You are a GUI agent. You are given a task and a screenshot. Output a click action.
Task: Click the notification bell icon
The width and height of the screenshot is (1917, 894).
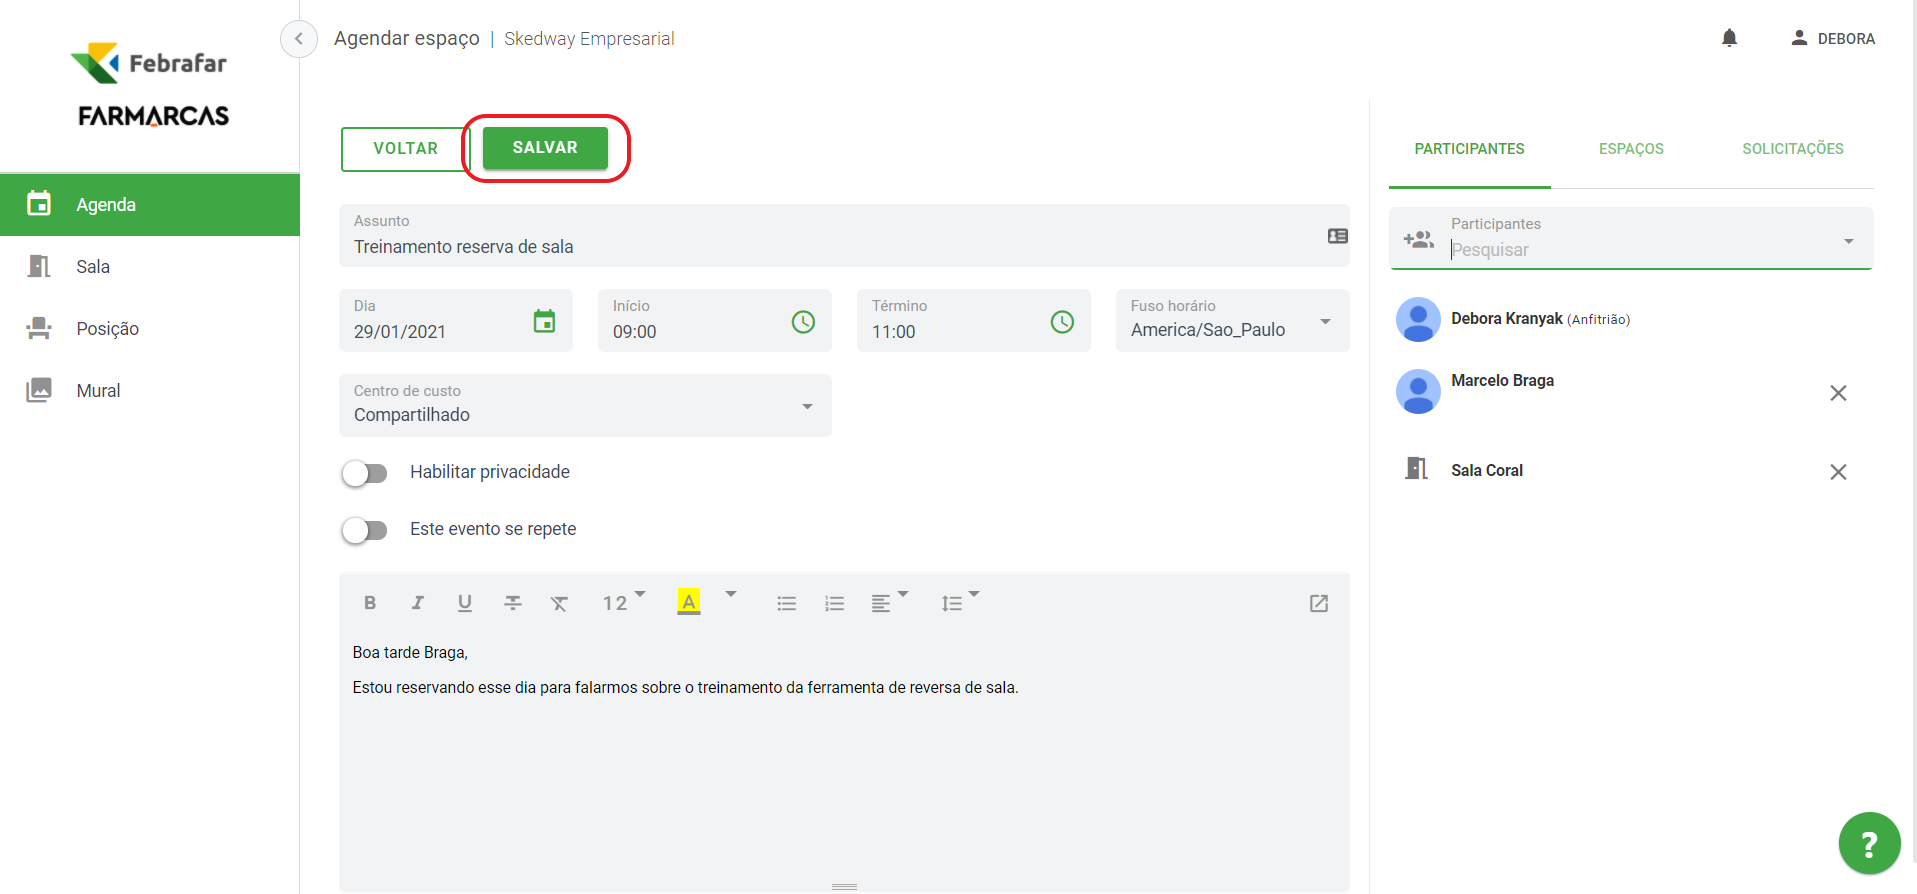(1729, 38)
